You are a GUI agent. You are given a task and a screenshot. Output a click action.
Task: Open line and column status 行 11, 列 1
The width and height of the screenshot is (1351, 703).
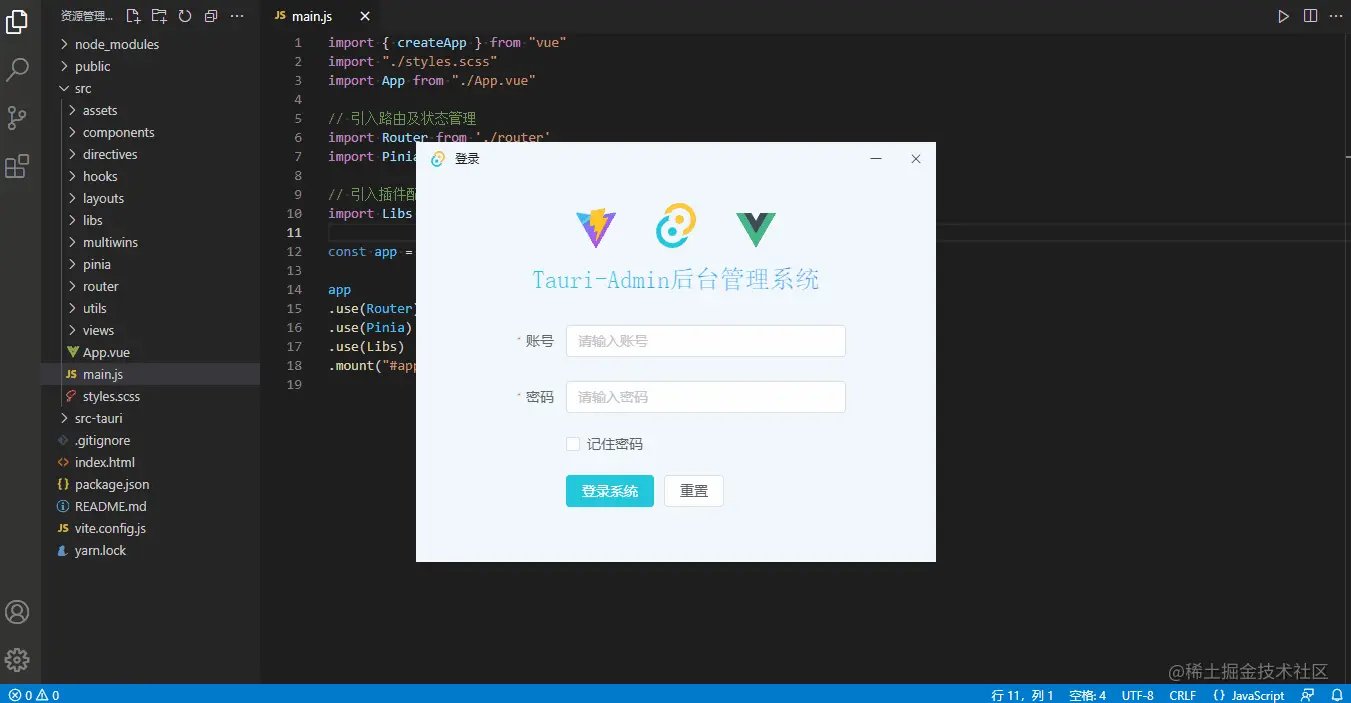click(1022, 695)
